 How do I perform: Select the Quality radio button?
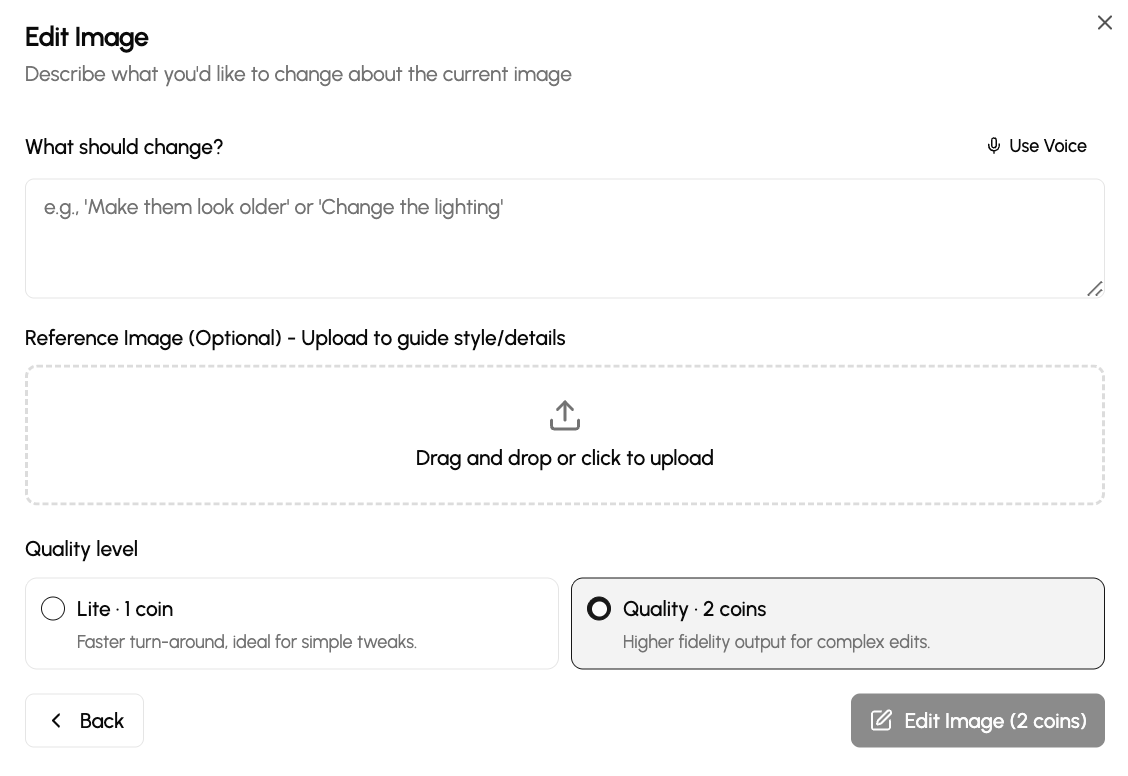(x=599, y=609)
